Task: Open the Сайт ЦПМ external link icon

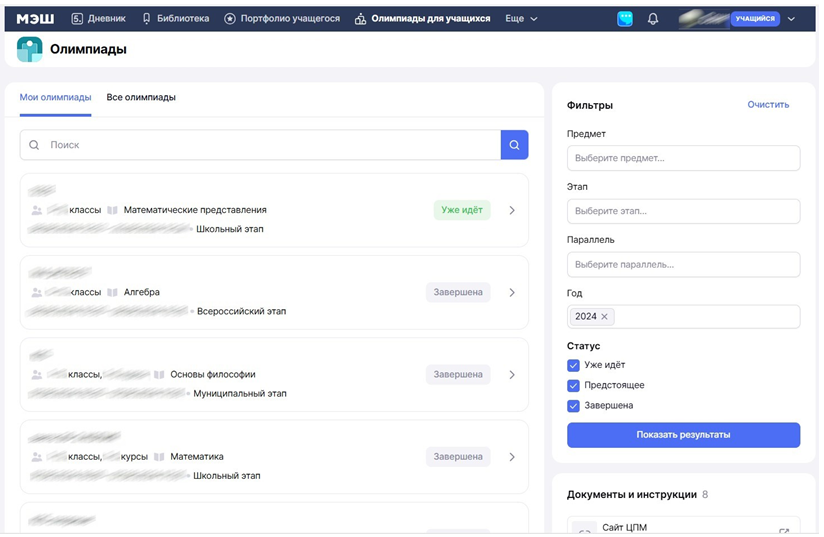Action: pos(784,531)
